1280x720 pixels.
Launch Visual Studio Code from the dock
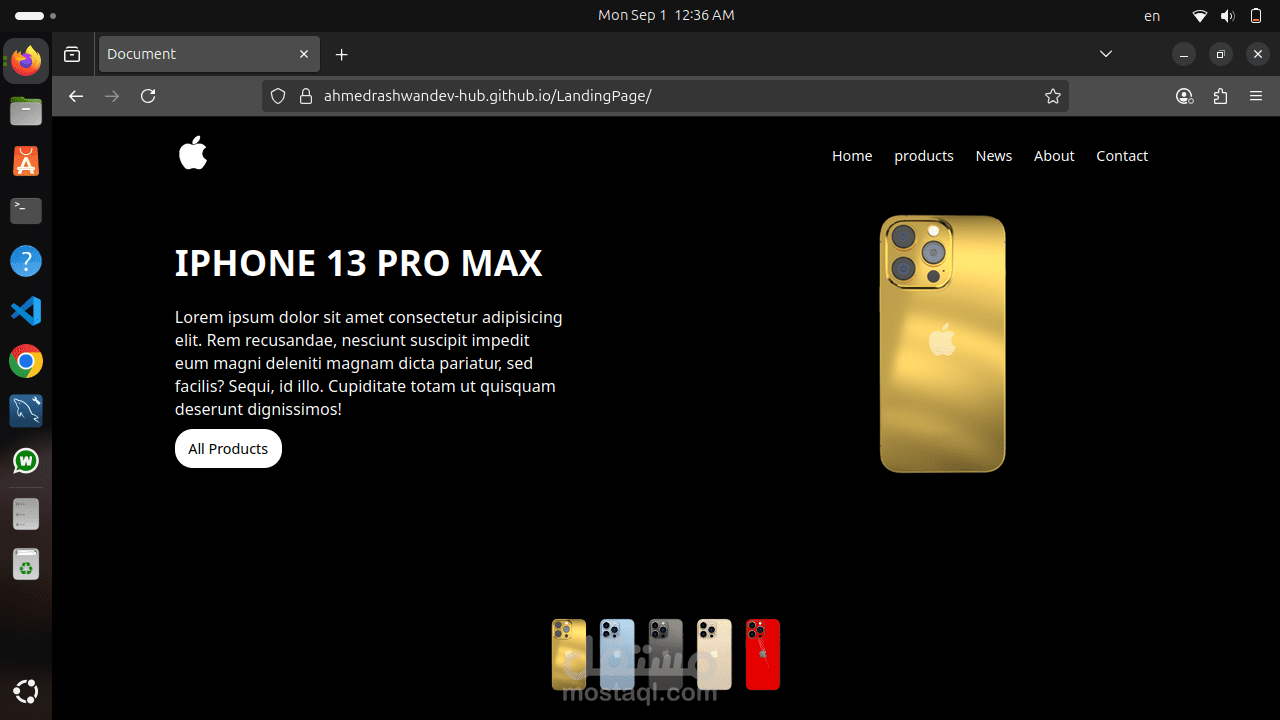[x=26, y=311]
